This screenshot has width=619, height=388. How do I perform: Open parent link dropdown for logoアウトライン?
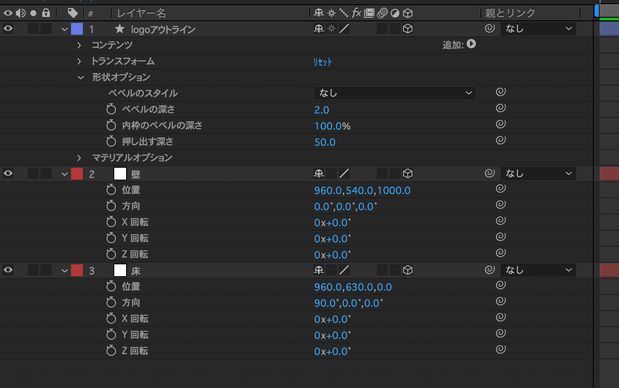pyautogui.click(x=538, y=28)
